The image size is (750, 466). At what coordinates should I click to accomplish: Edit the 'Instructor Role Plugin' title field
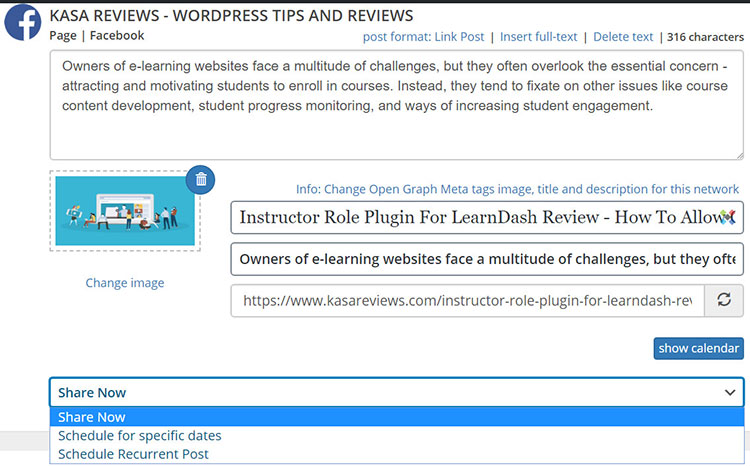coord(487,217)
